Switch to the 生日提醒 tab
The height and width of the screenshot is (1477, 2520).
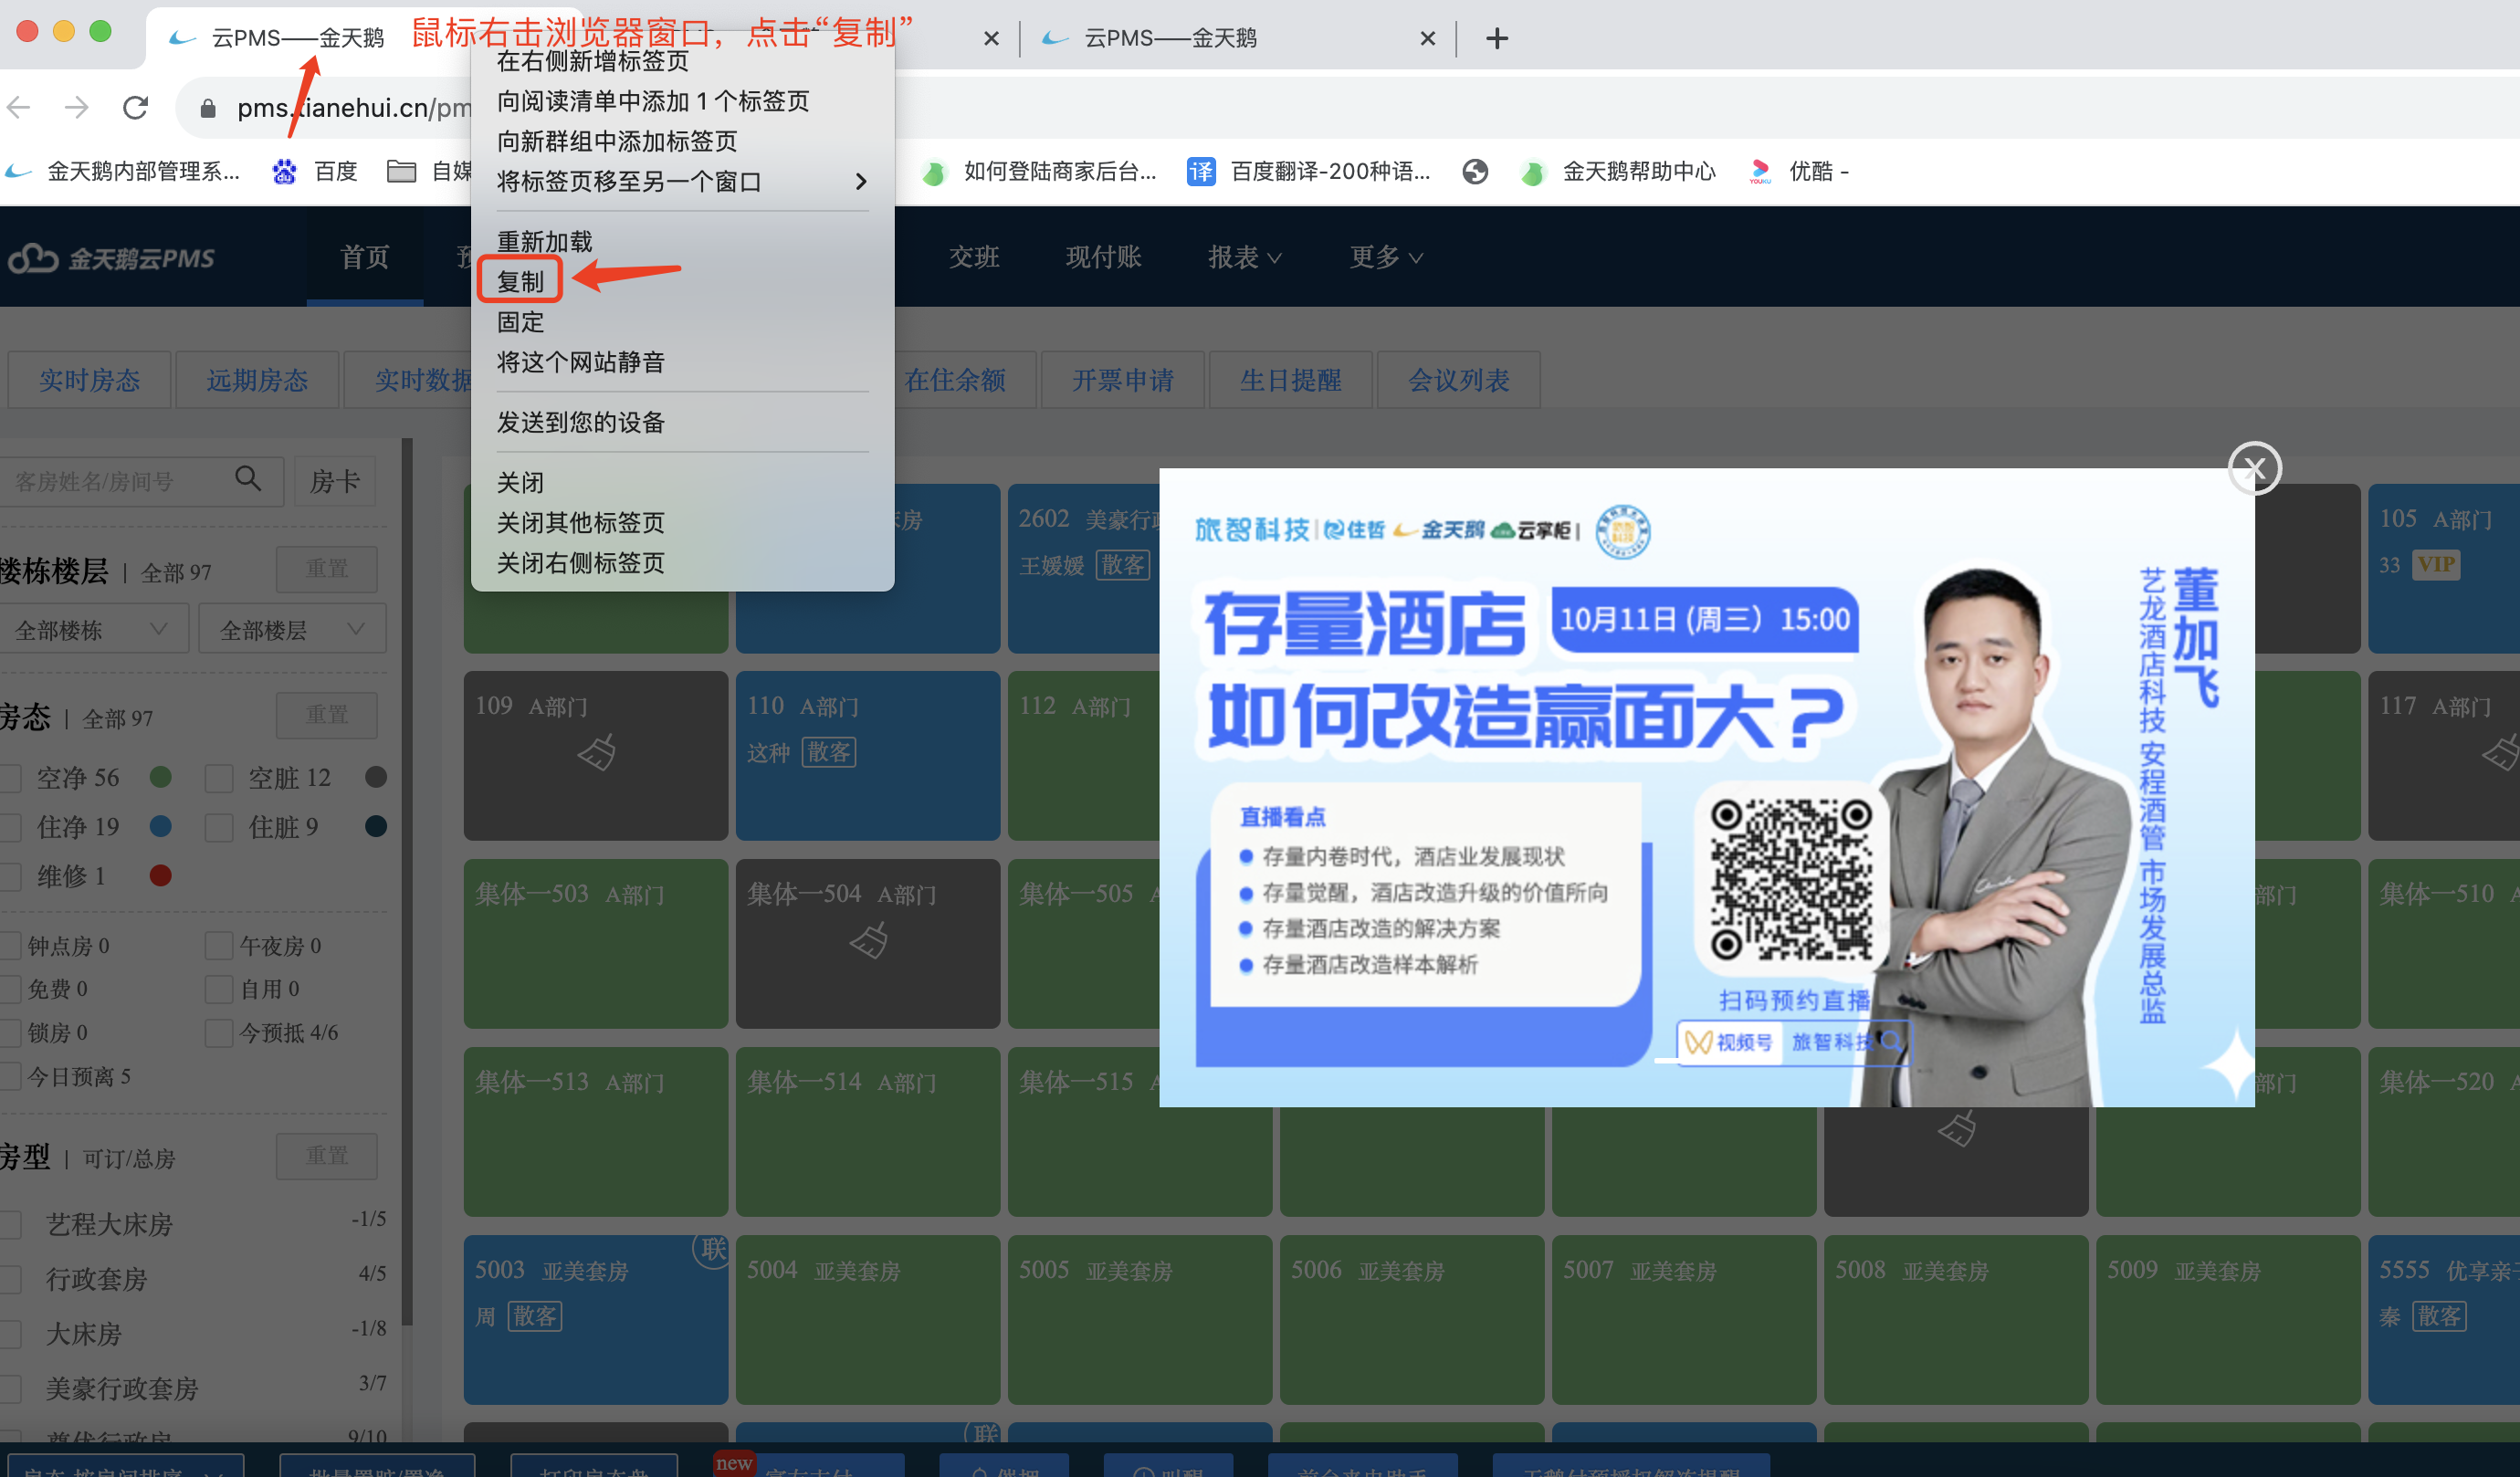click(x=1291, y=380)
